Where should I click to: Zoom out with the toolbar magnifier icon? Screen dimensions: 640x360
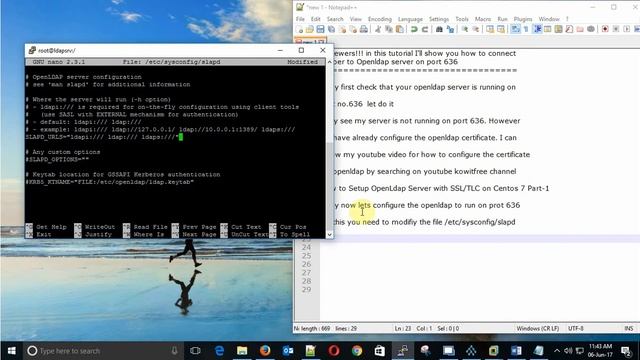[x=476, y=29]
